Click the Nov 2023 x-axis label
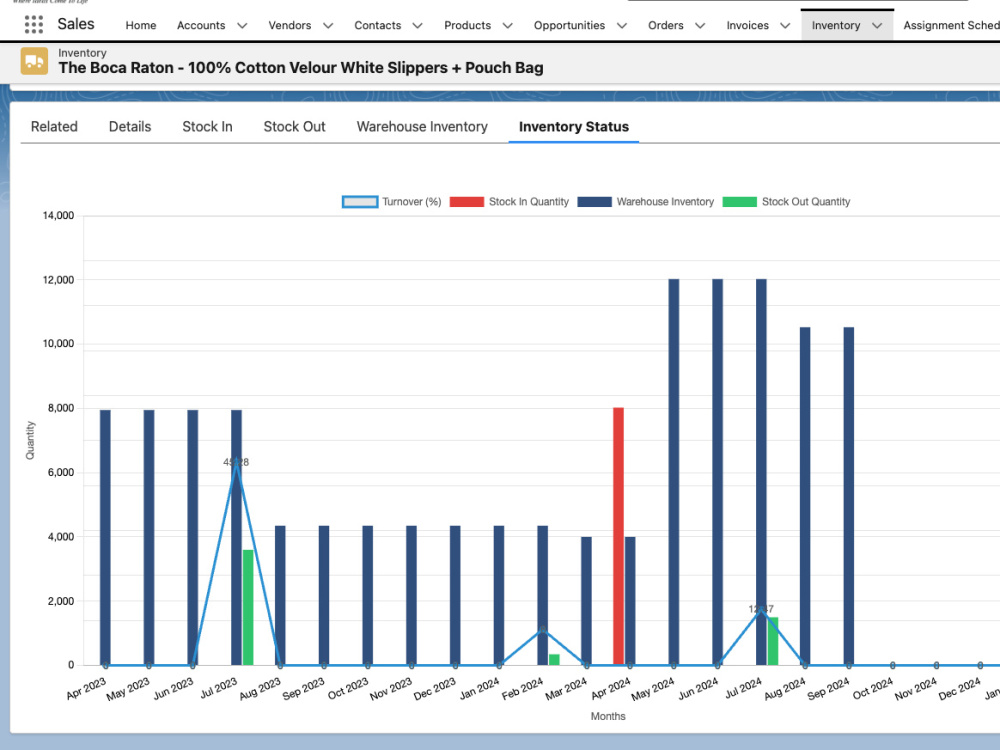 click(x=391, y=689)
